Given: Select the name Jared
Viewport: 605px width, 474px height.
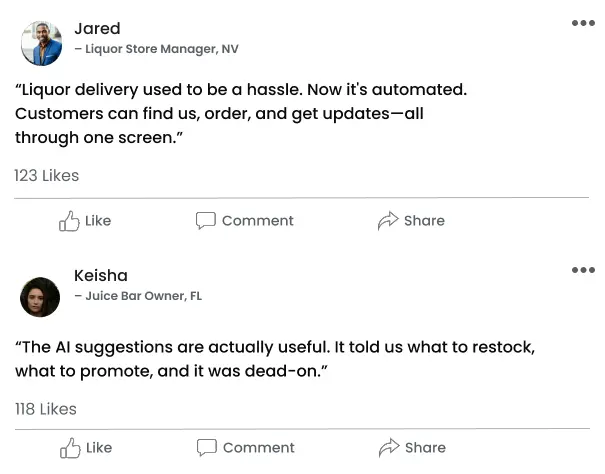Looking at the screenshot, I should tap(97, 29).
